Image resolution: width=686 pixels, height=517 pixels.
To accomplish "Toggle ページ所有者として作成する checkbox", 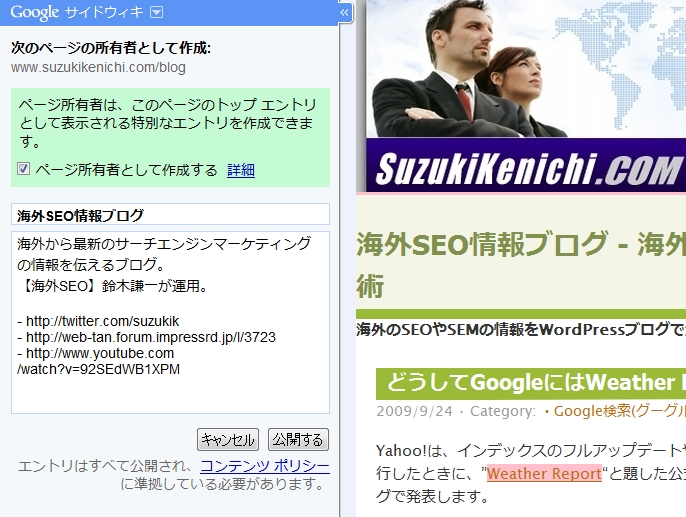I will [x=24, y=168].
